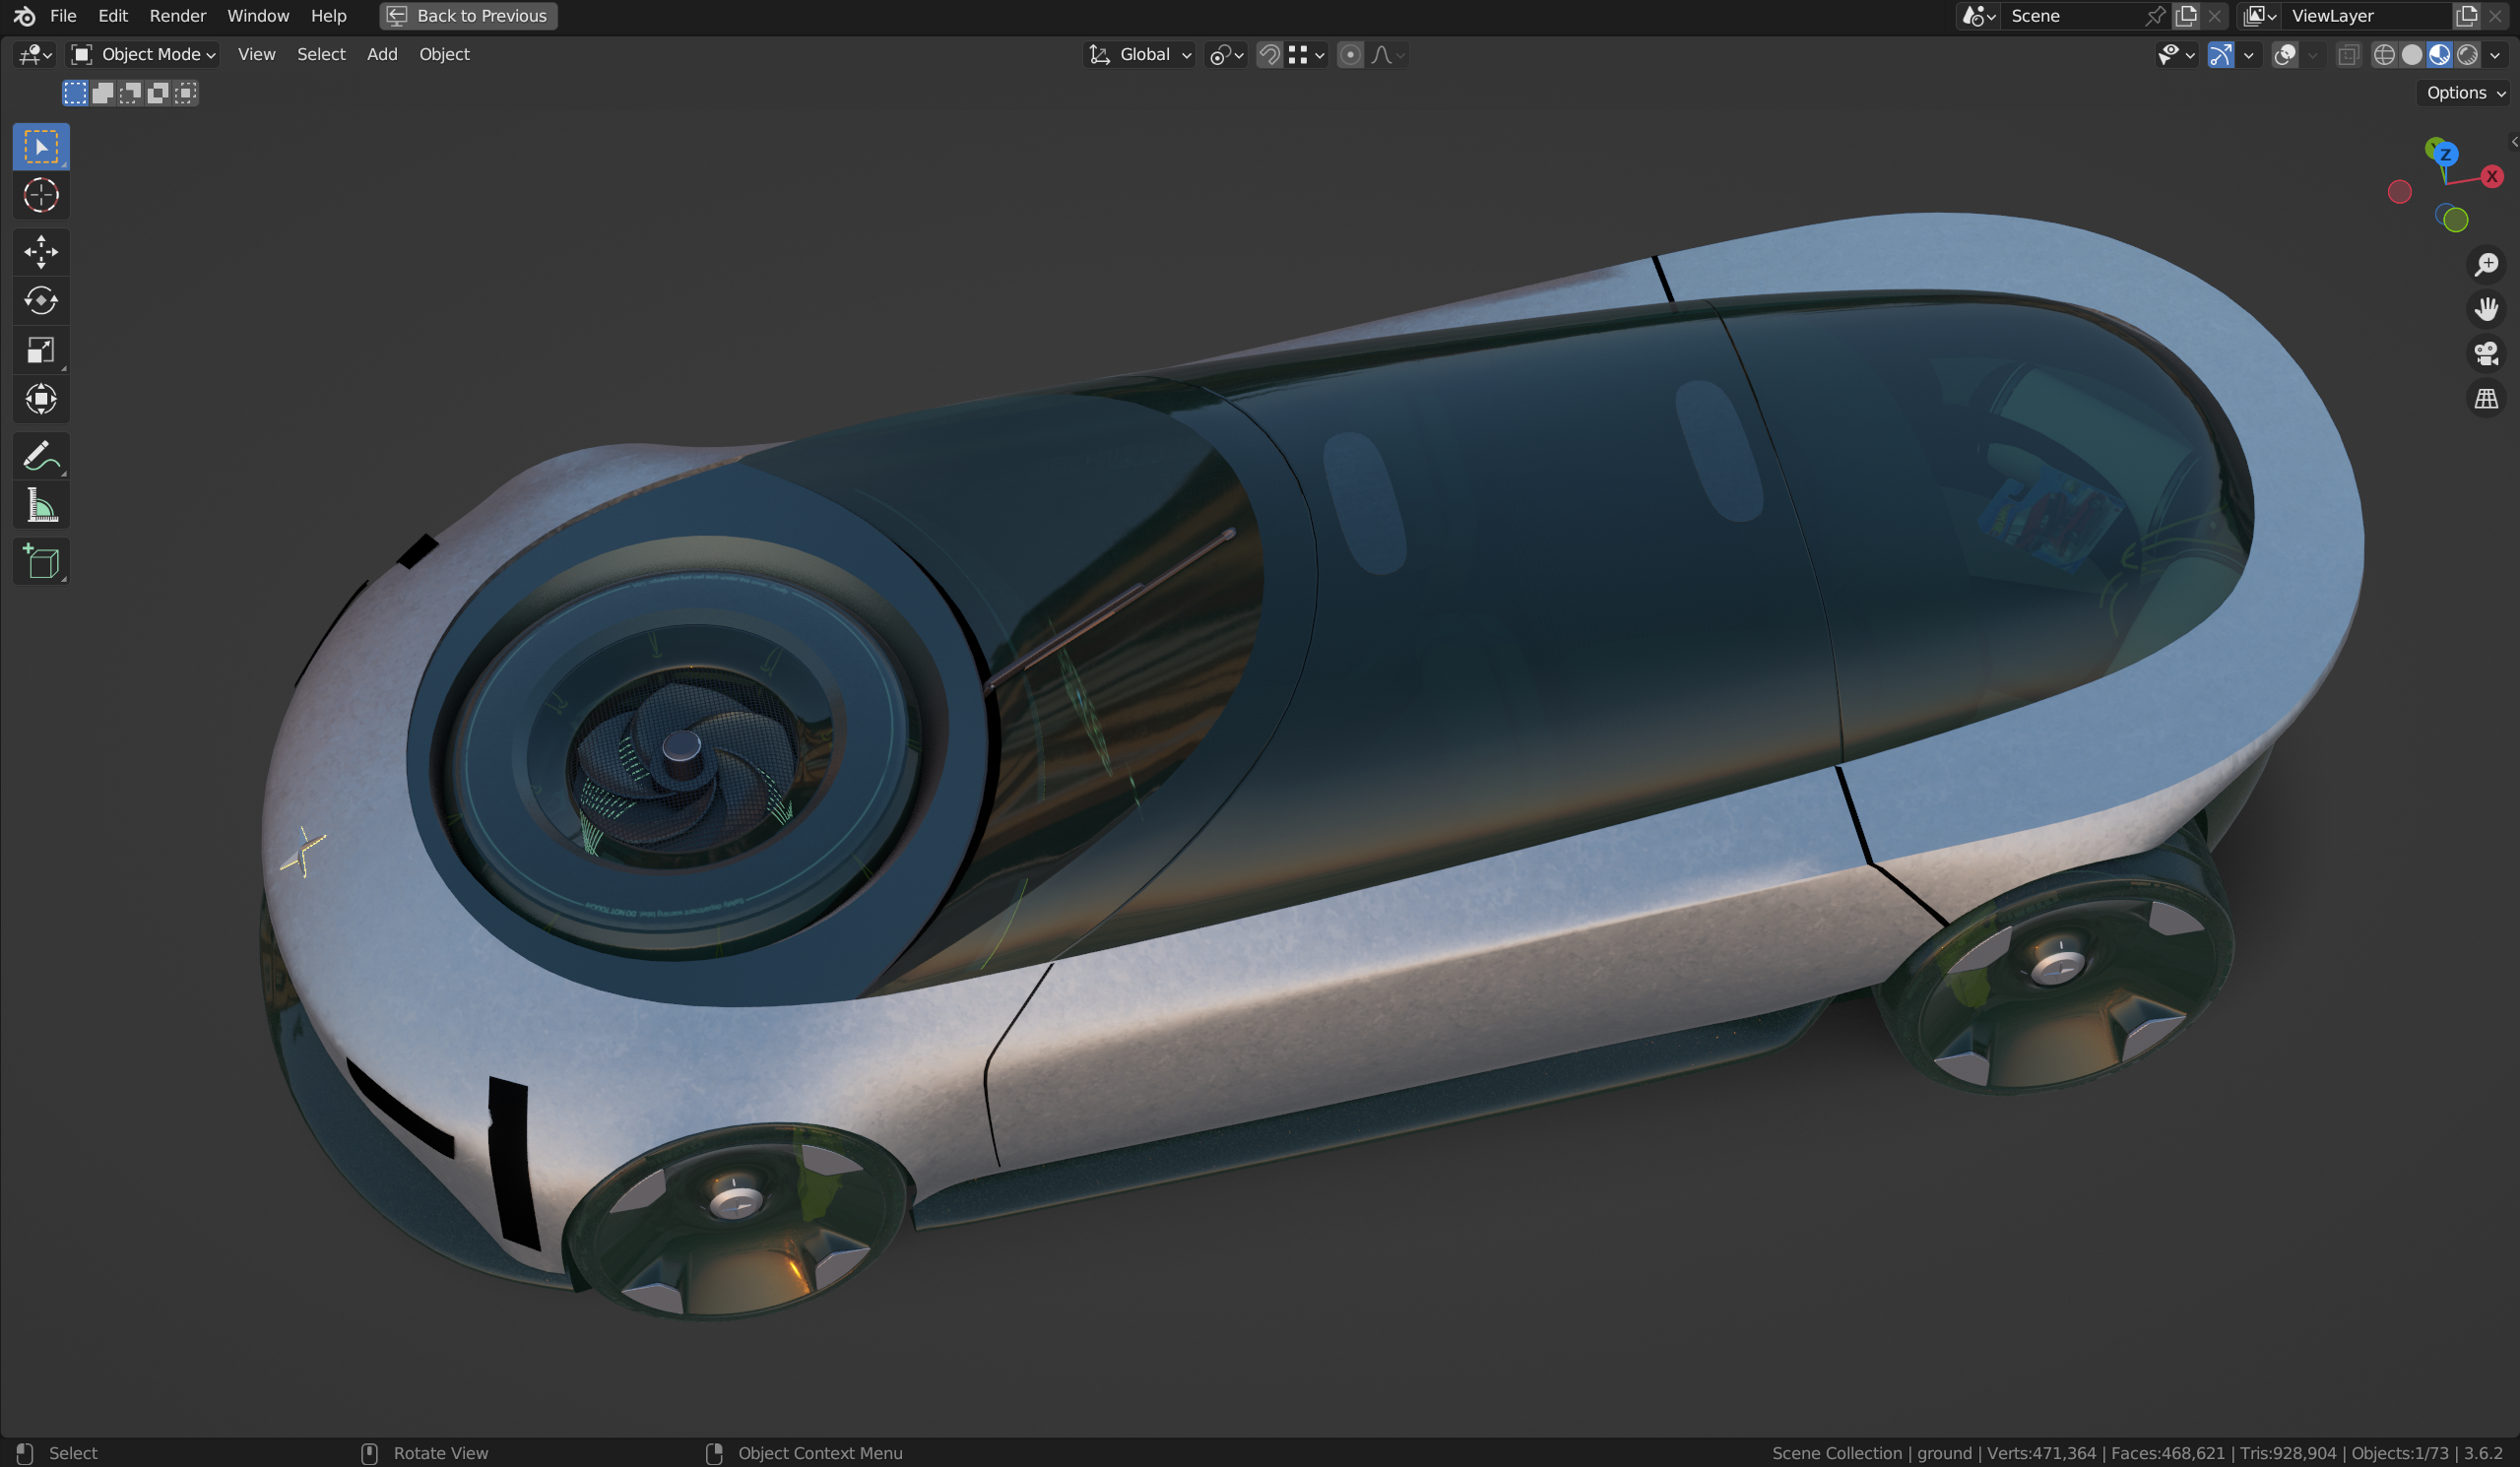Viewport: 2520px width, 1467px height.
Task: Activate the Move tool
Action: (40, 252)
